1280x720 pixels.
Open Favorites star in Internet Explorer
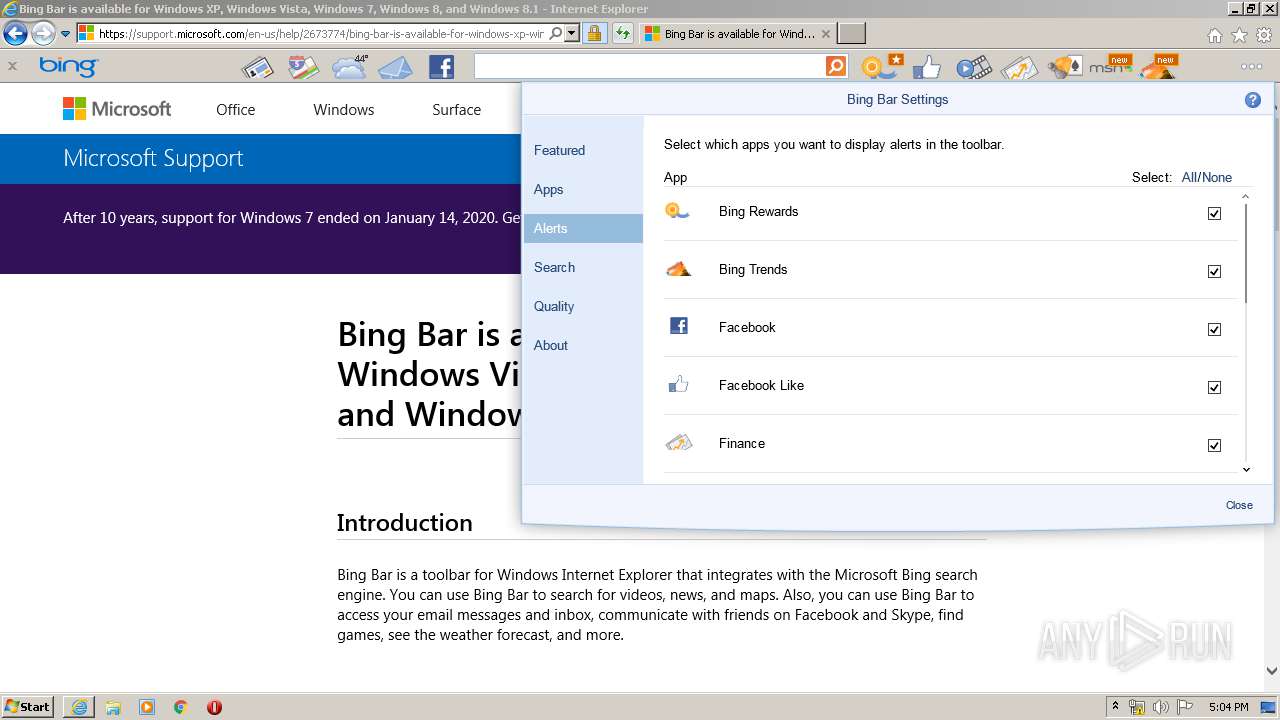click(1239, 35)
